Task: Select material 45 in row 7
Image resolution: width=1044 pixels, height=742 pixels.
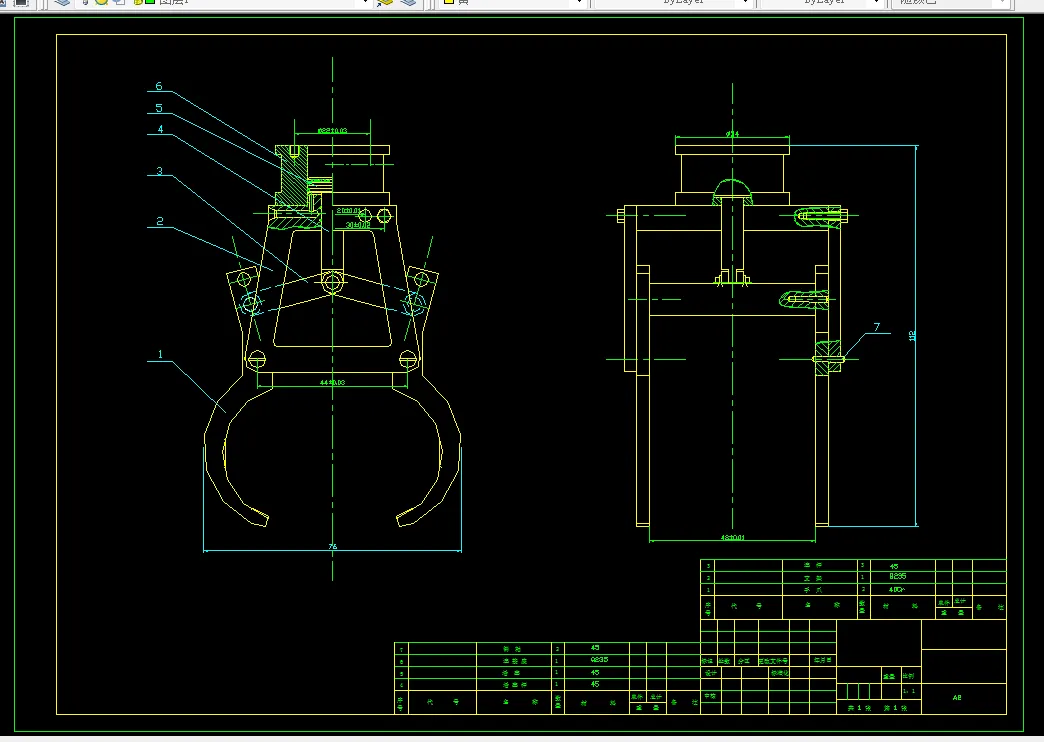Action: point(595,647)
